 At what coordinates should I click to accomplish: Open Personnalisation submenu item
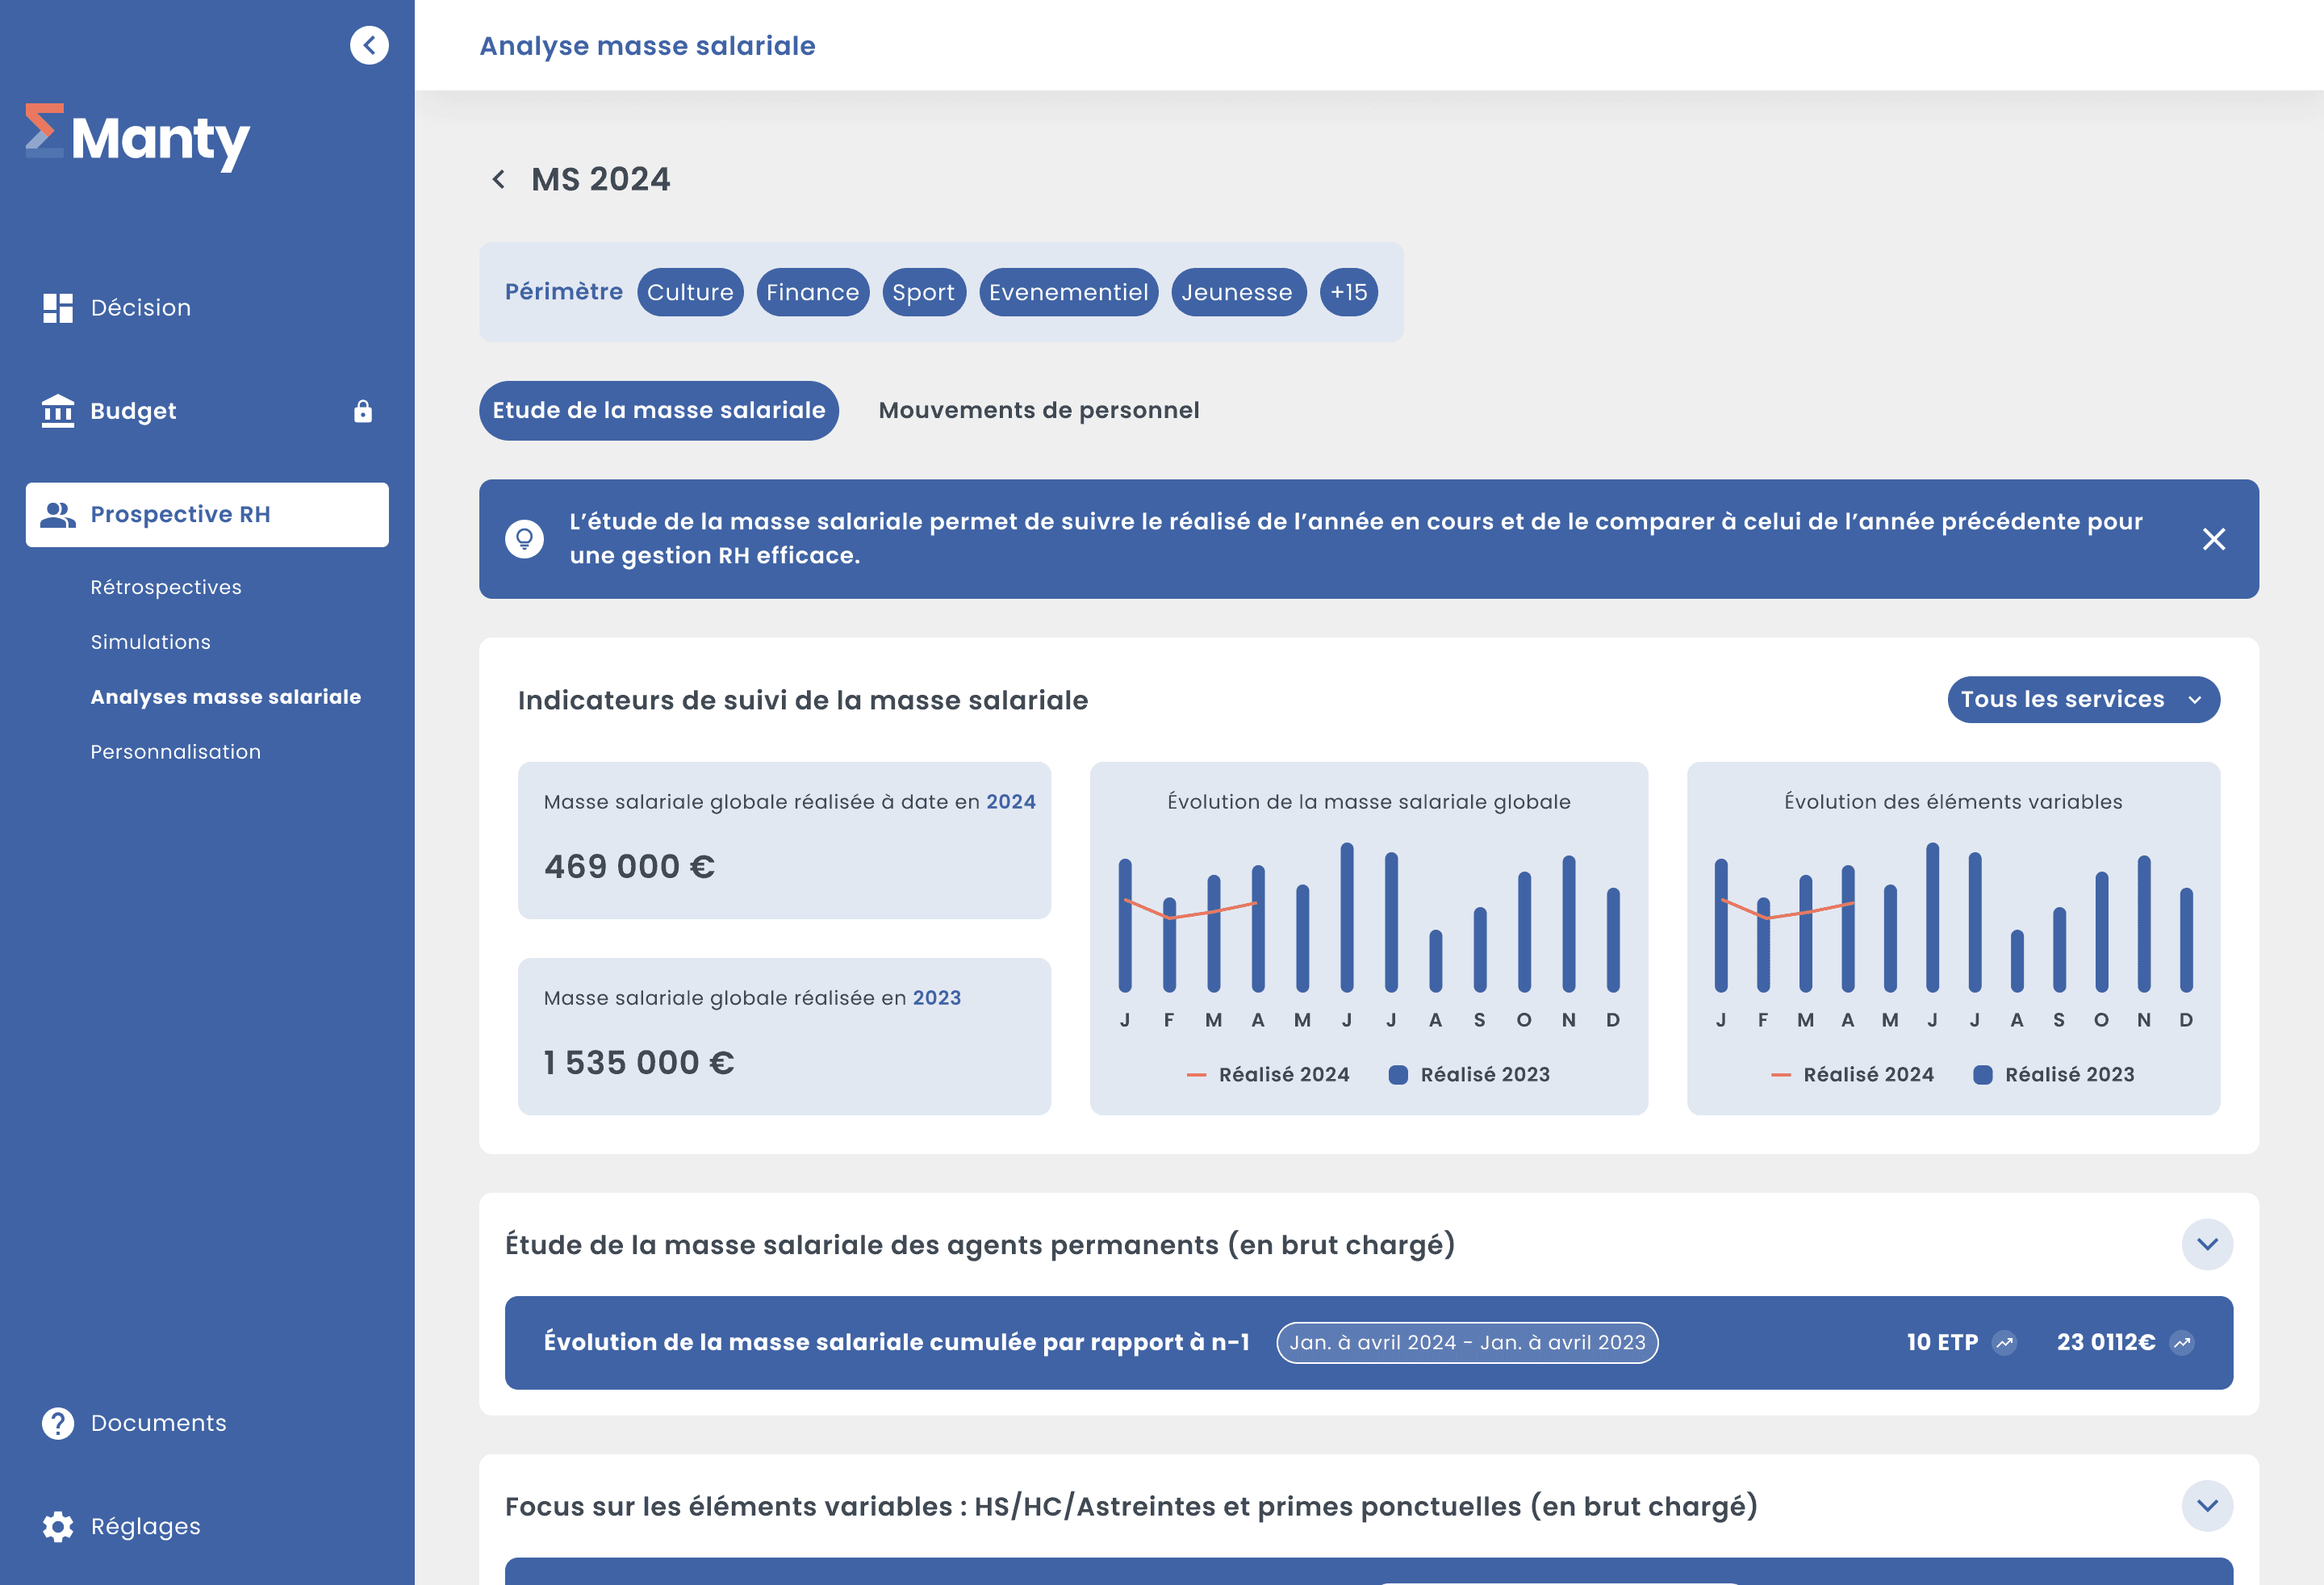[x=176, y=751]
